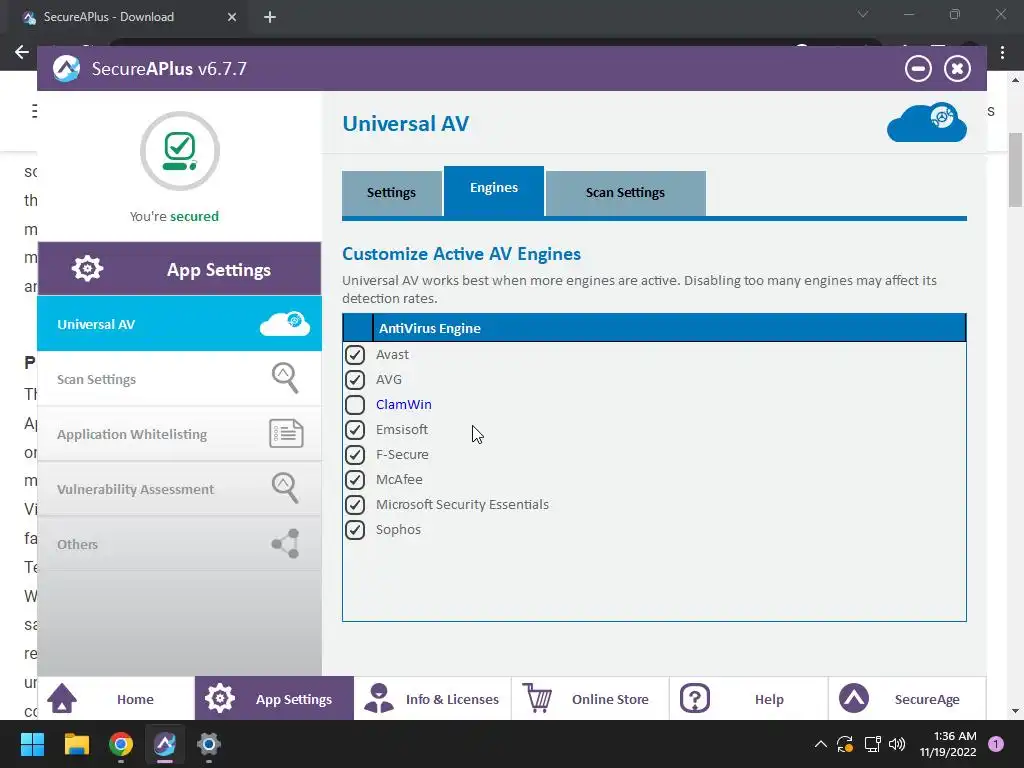Viewport: 1024px width, 768px height.
Task: Go to the Home label in the bottom bar
Action: pyautogui.click(x=135, y=699)
